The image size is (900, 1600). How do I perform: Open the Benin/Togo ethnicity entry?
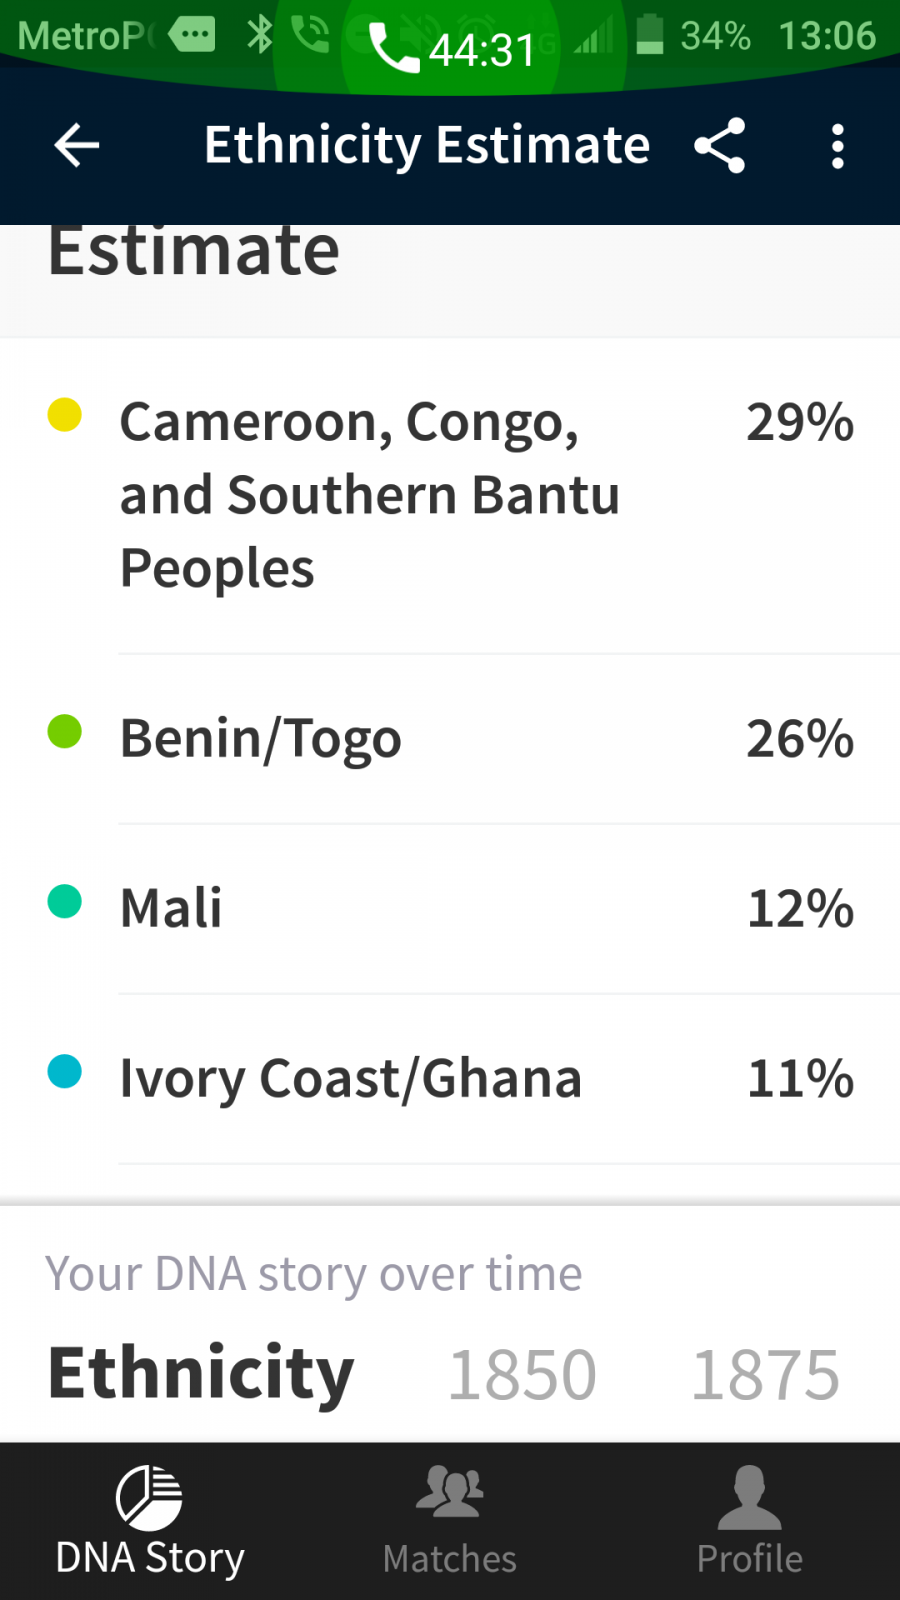(450, 740)
